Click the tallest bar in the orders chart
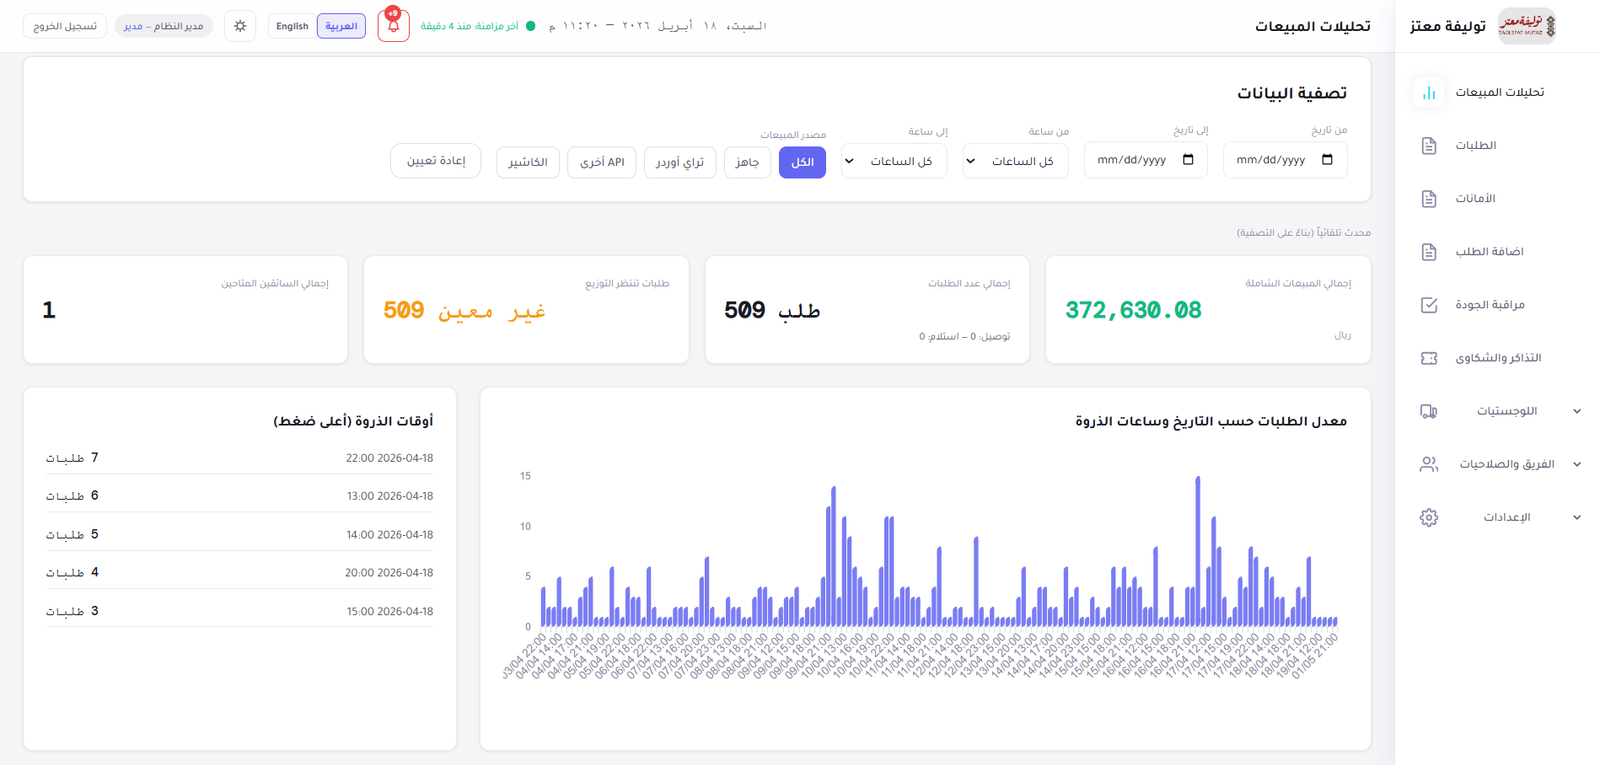The width and height of the screenshot is (1600, 765). (x=1198, y=552)
